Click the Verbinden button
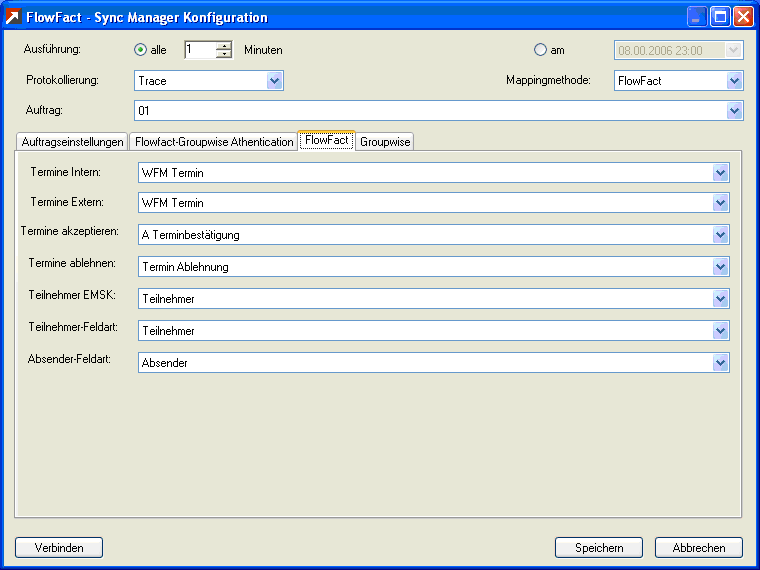This screenshot has width=760, height=570. [x=59, y=547]
